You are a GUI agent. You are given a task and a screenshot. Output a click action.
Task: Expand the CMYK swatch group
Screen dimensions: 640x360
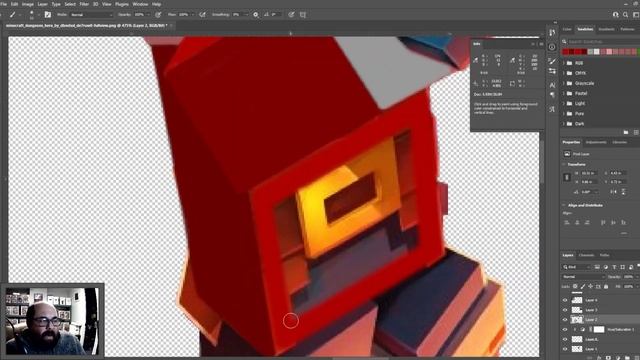(x=564, y=73)
